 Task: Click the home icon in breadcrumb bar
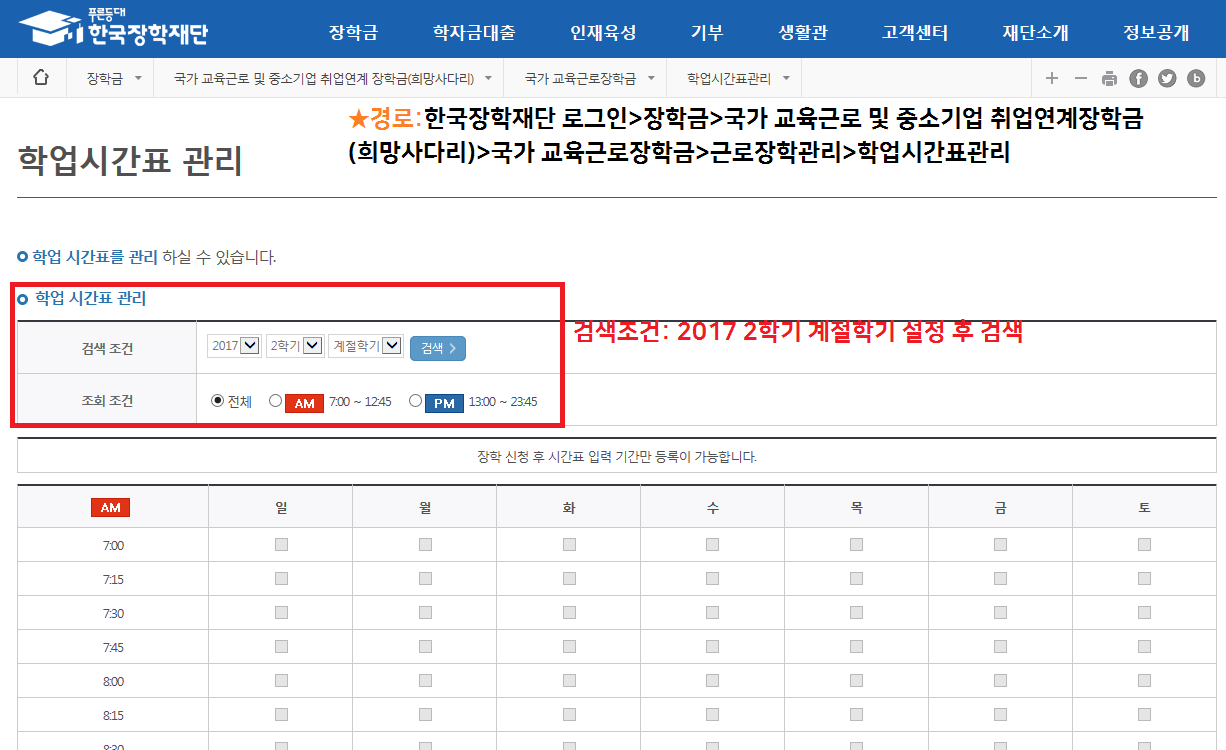pos(41,78)
